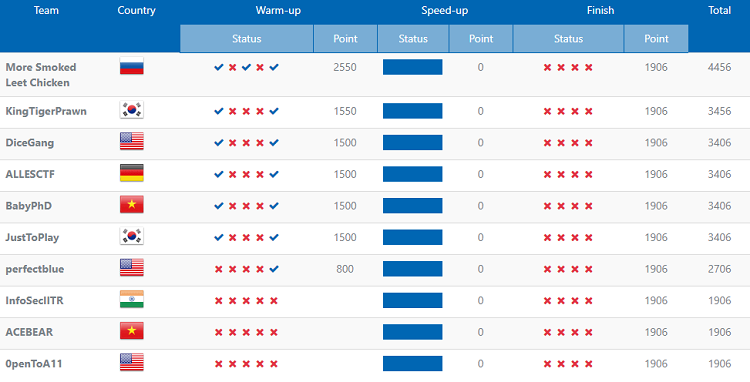Click the Speed-up Point sub-header
The width and height of the screenshot is (750, 382).
[x=481, y=39]
